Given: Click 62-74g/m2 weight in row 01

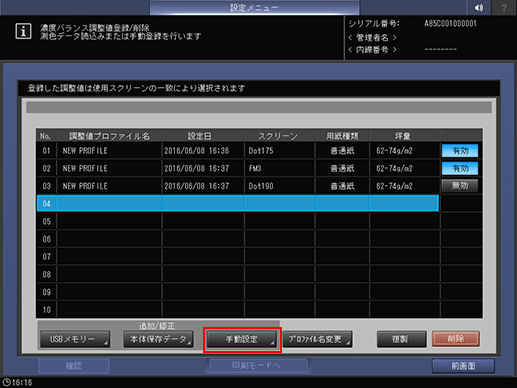Looking at the screenshot, I should point(394,151).
